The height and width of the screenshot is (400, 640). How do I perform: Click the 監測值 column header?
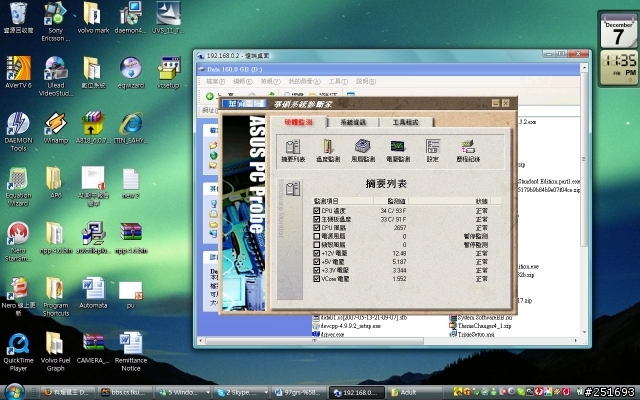[391, 201]
